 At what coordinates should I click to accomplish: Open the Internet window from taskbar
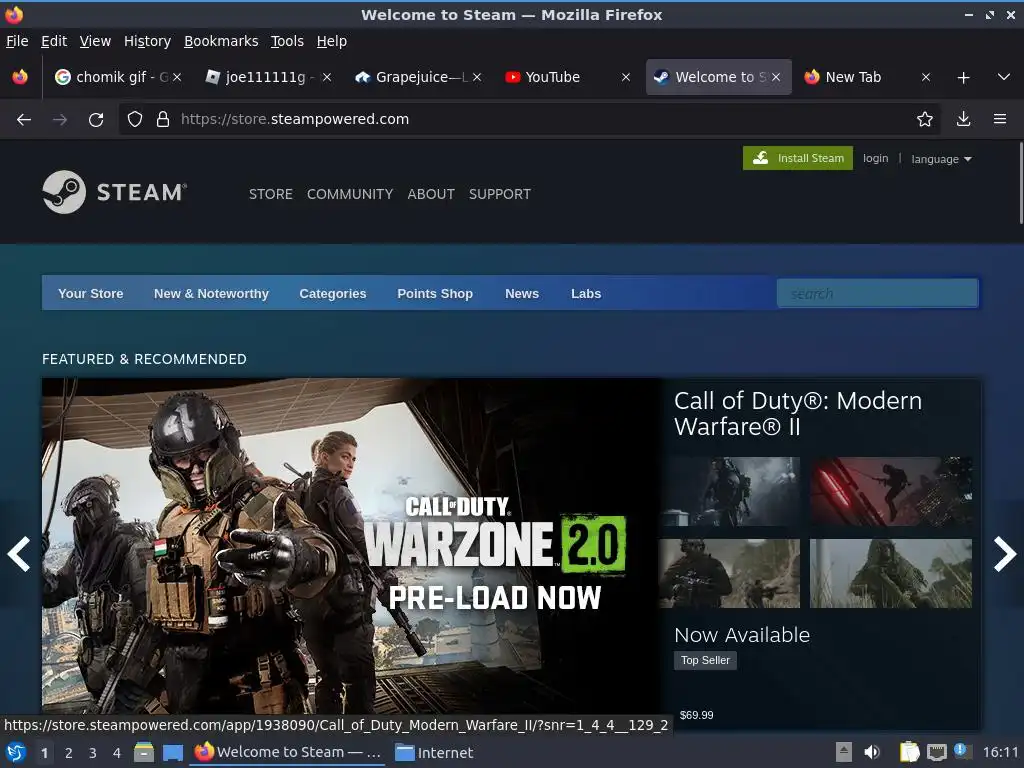pos(434,752)
